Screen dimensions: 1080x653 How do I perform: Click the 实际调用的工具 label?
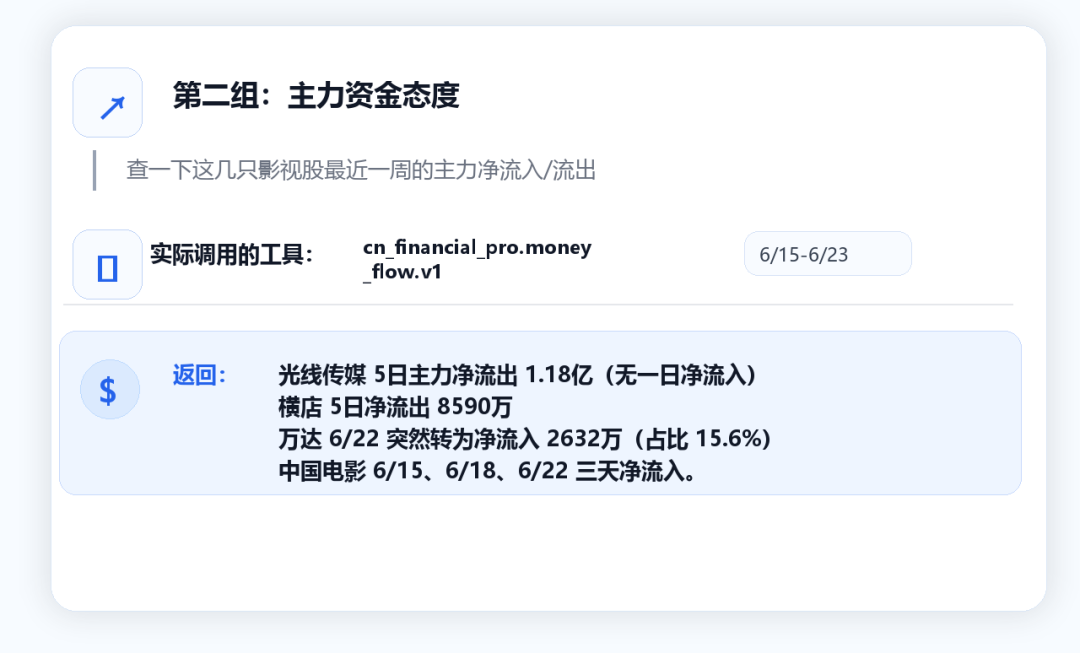(x=231, y=254)
